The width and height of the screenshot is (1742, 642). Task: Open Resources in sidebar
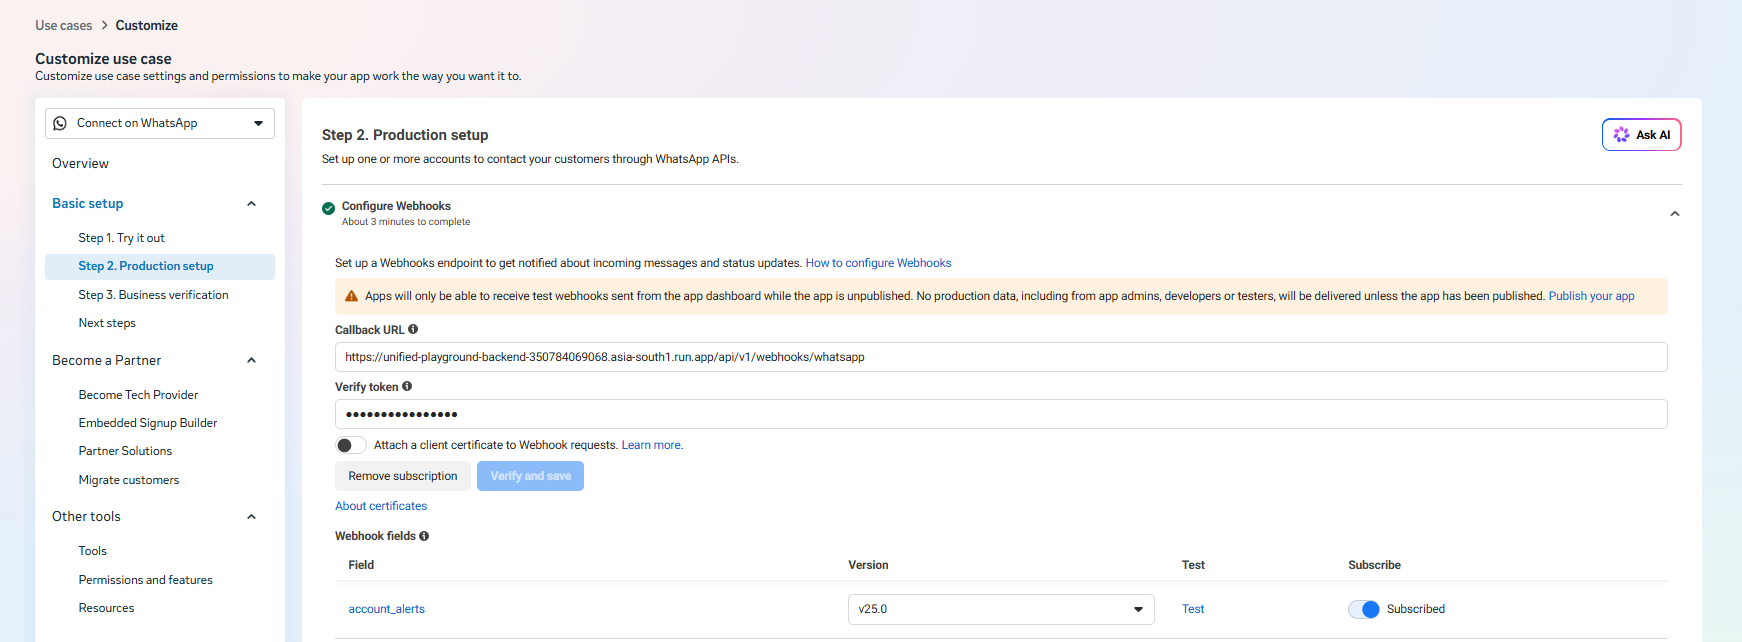tap(106, 608)
